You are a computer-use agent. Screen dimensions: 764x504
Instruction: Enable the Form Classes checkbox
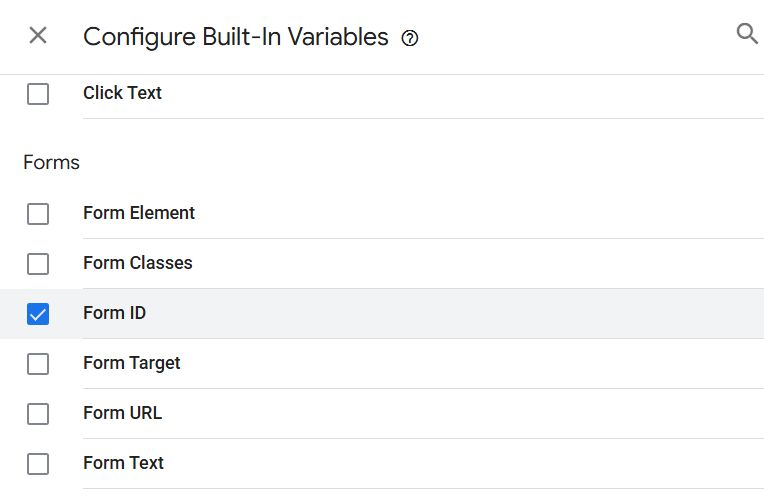tap(38, 264)
